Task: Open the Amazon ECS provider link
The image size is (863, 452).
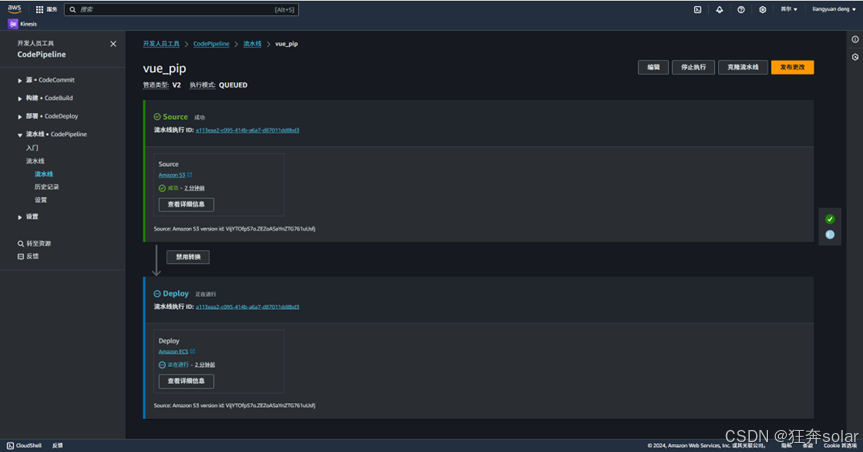Action: pyautogui.click(x=173, y=352)
